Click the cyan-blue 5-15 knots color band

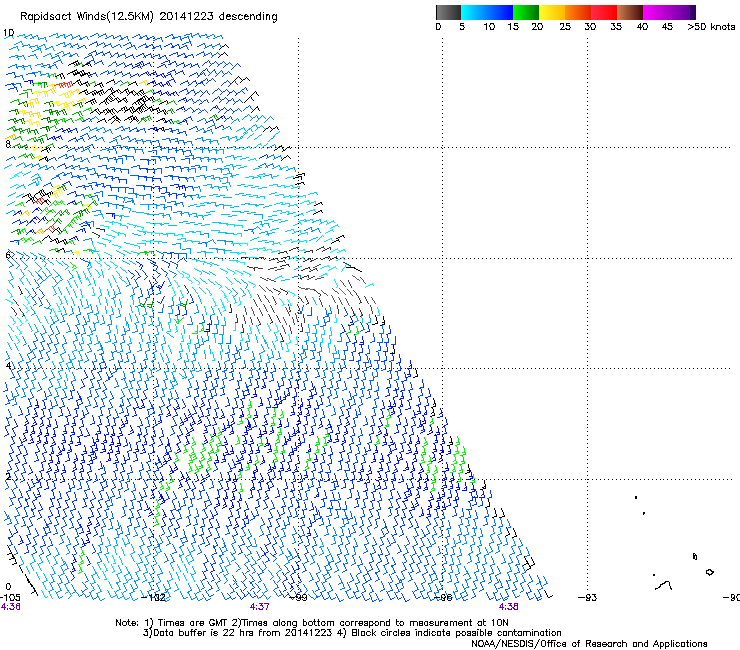487,12
